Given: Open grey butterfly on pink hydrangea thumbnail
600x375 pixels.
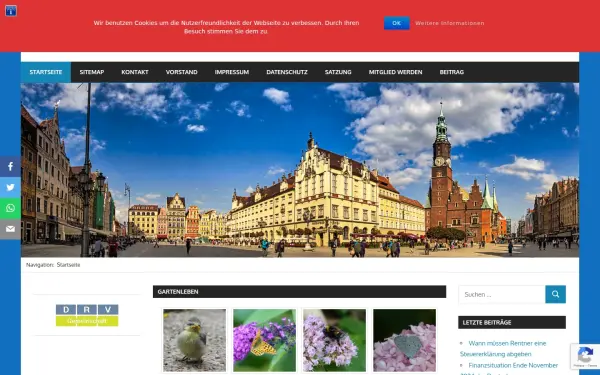Looking at the screenshot, I should 404,340.
